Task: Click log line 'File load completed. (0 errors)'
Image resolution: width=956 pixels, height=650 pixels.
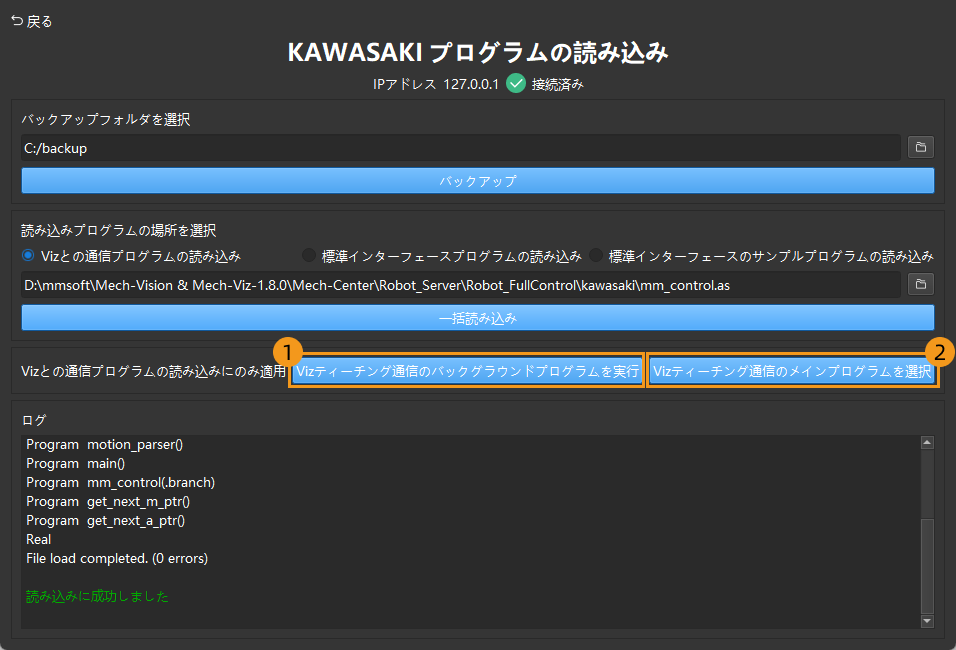Action: click(117, 558)
